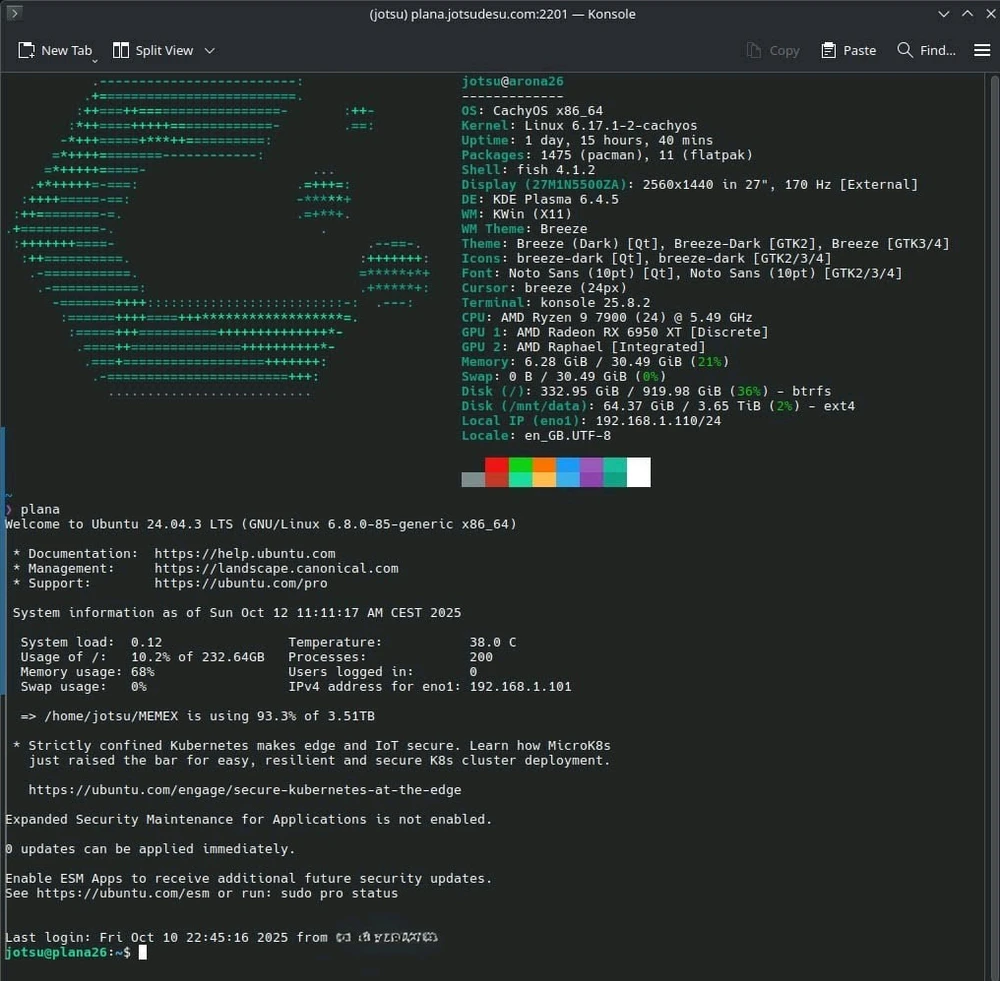Click the Split View toolbar button

point(153,50)
